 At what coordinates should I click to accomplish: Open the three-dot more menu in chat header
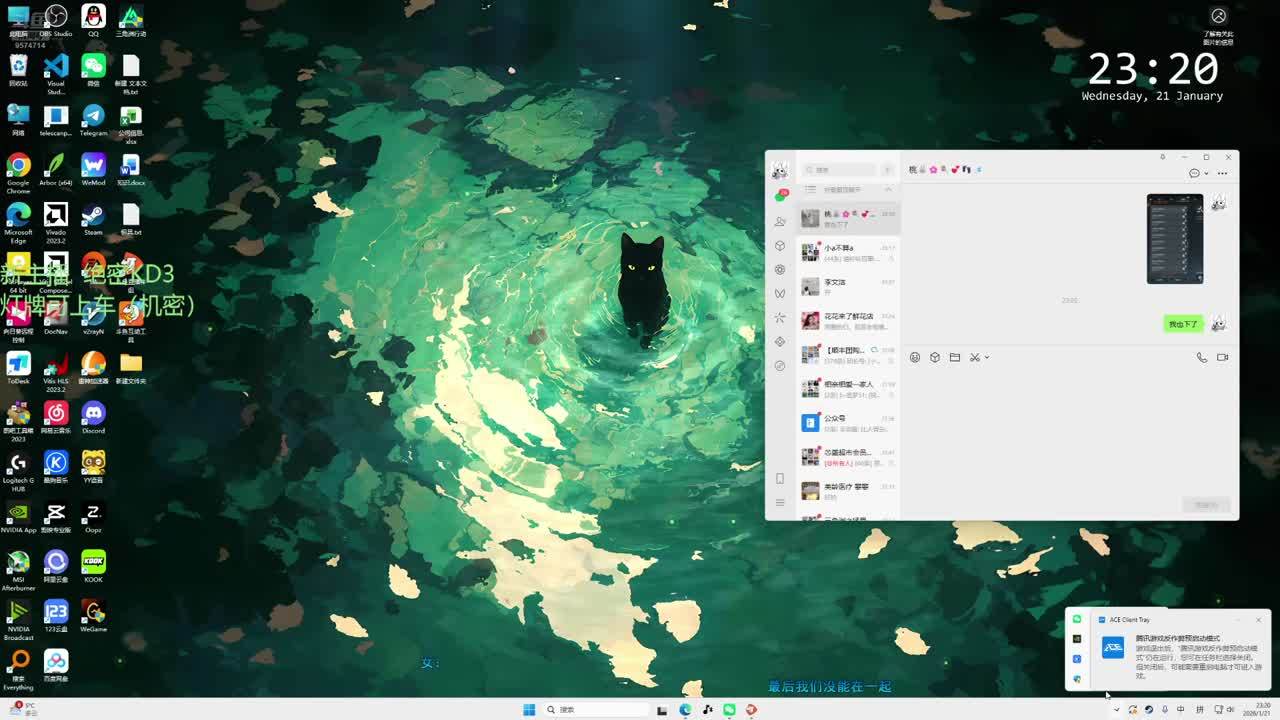point(1222,174)
